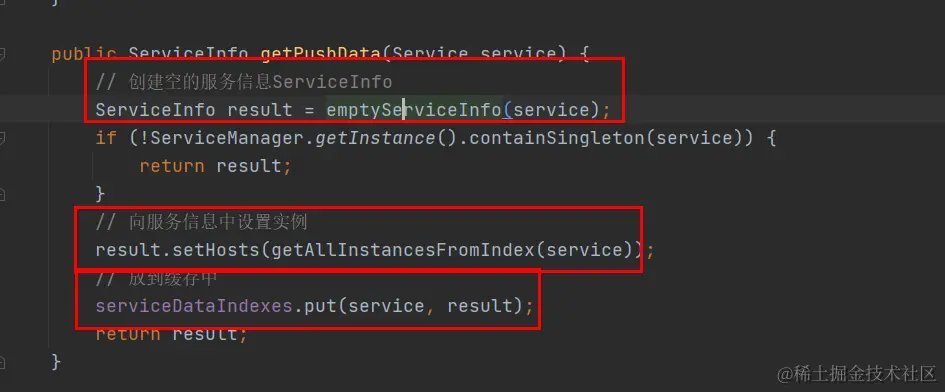Collapse the if block fold marker
The height and width of the screenshot is (392, 945).
click(2, 138)
